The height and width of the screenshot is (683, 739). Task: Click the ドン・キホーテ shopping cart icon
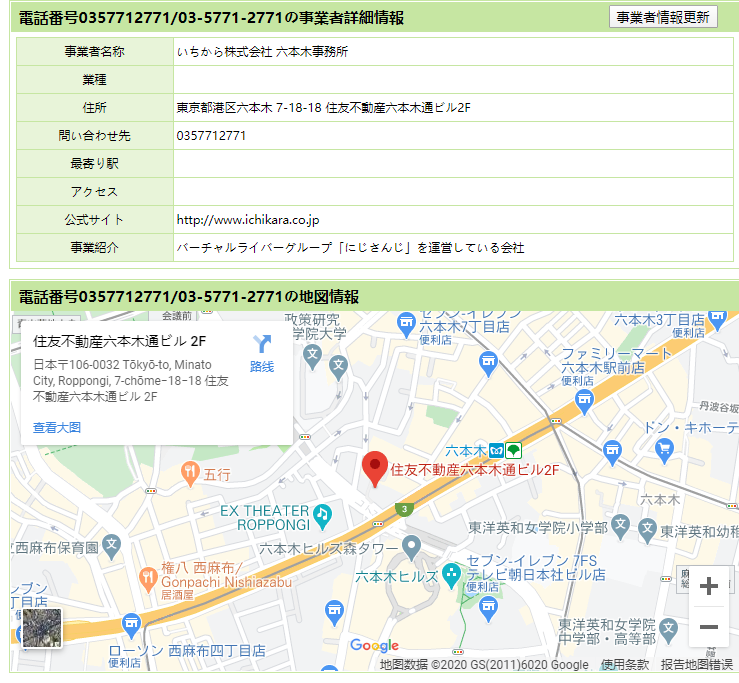pos(665,450)
